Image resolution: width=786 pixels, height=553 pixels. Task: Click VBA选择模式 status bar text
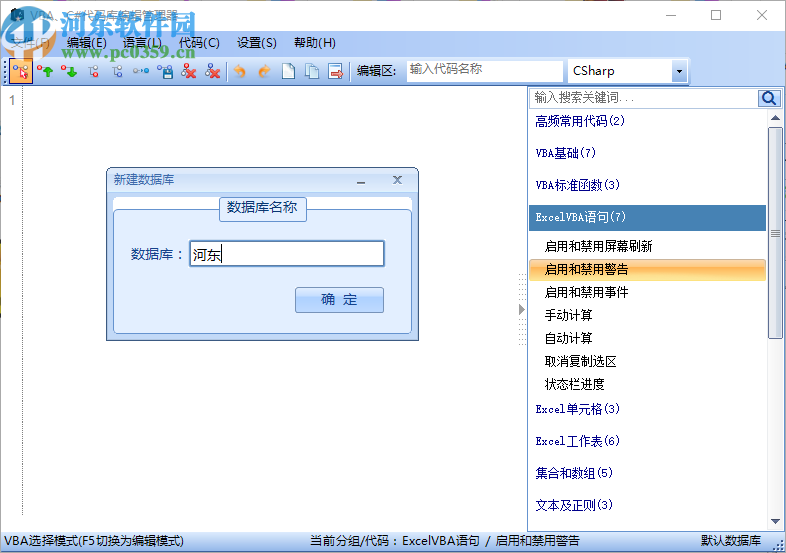(x=94, y=541)
